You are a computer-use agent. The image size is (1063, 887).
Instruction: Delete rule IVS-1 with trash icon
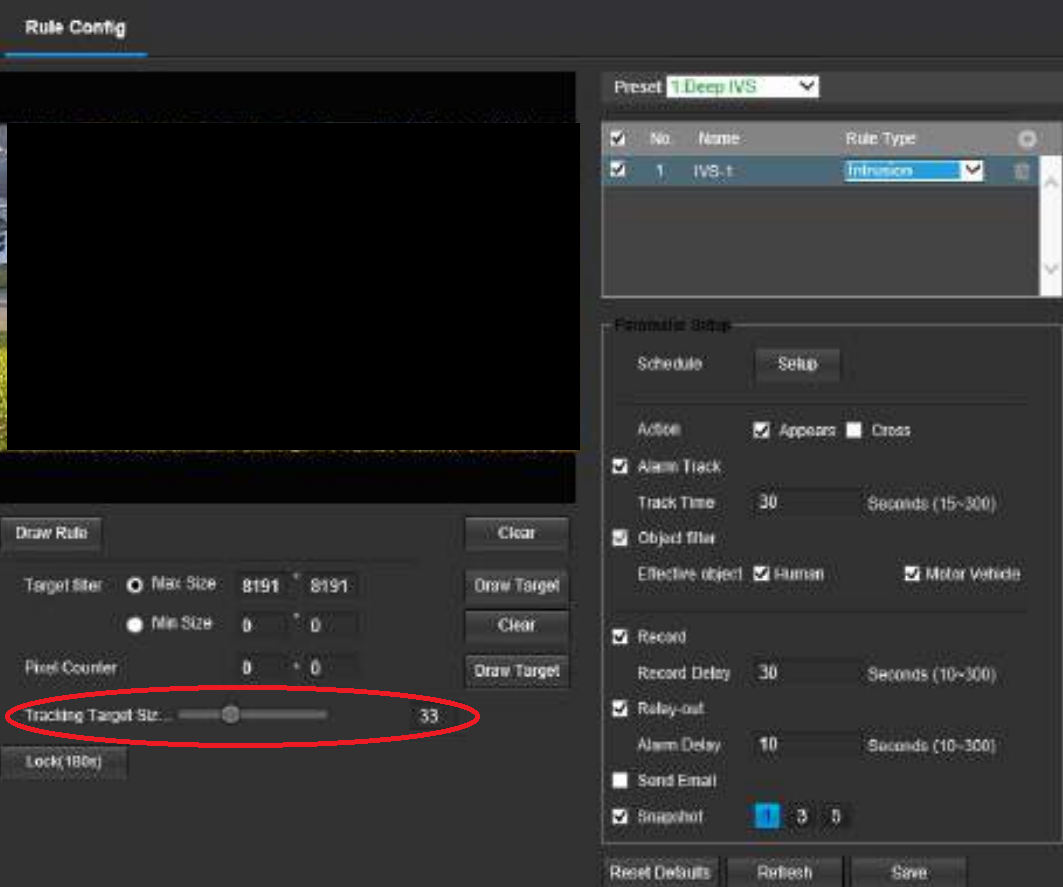tap(1022, 171)
